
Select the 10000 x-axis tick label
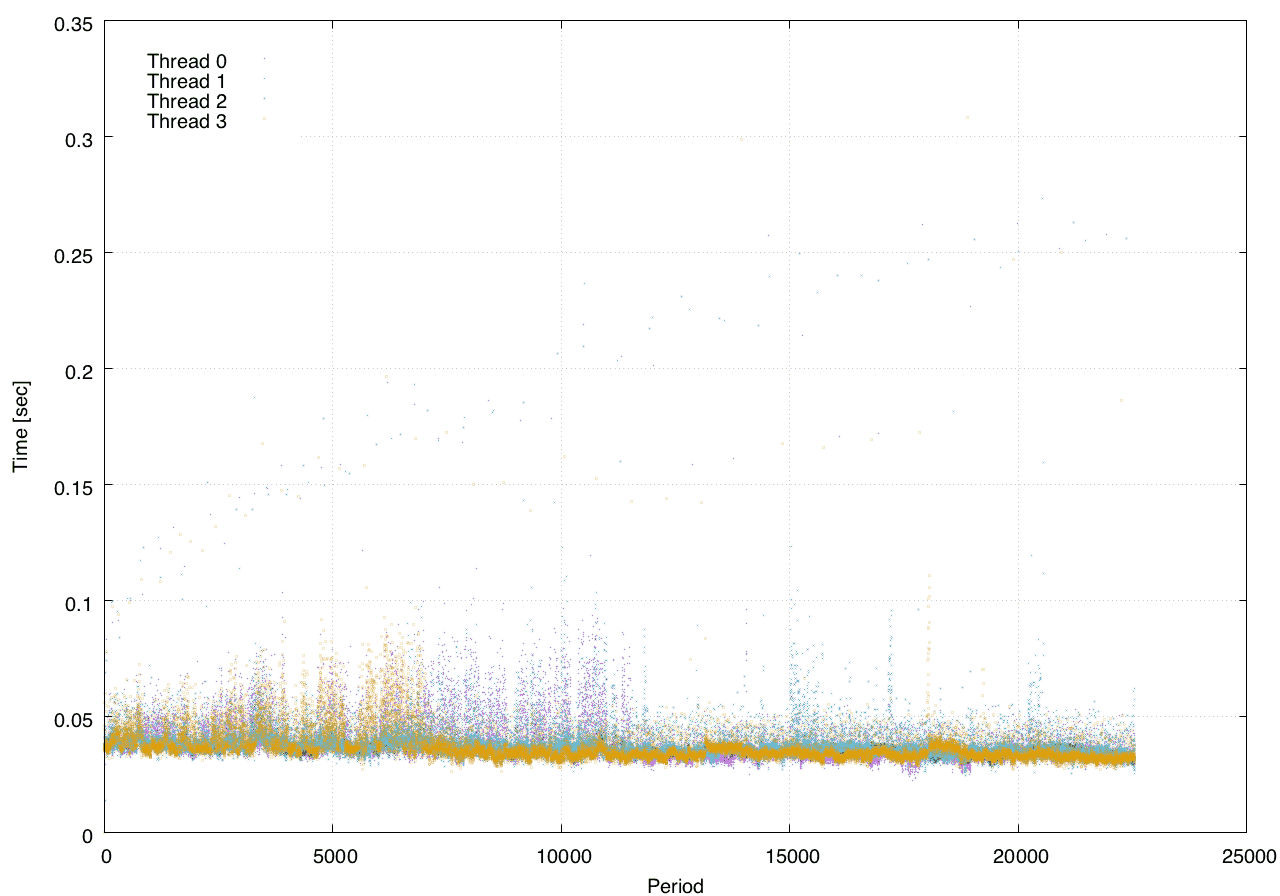(x=561, y=856)
